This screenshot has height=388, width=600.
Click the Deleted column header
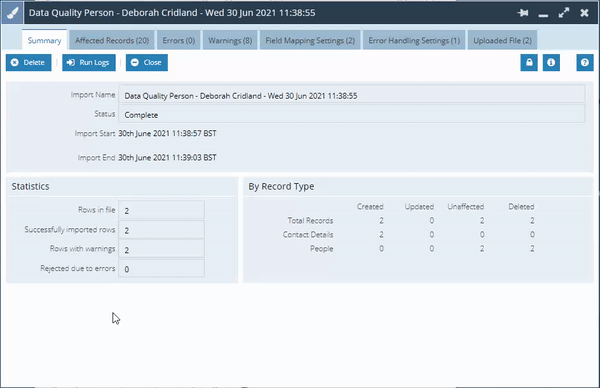521,207
